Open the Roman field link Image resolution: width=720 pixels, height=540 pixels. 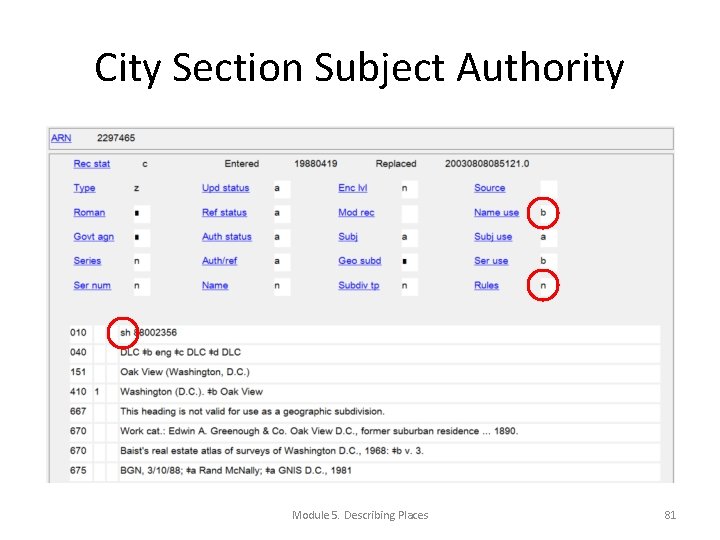[x=89, y=213]
